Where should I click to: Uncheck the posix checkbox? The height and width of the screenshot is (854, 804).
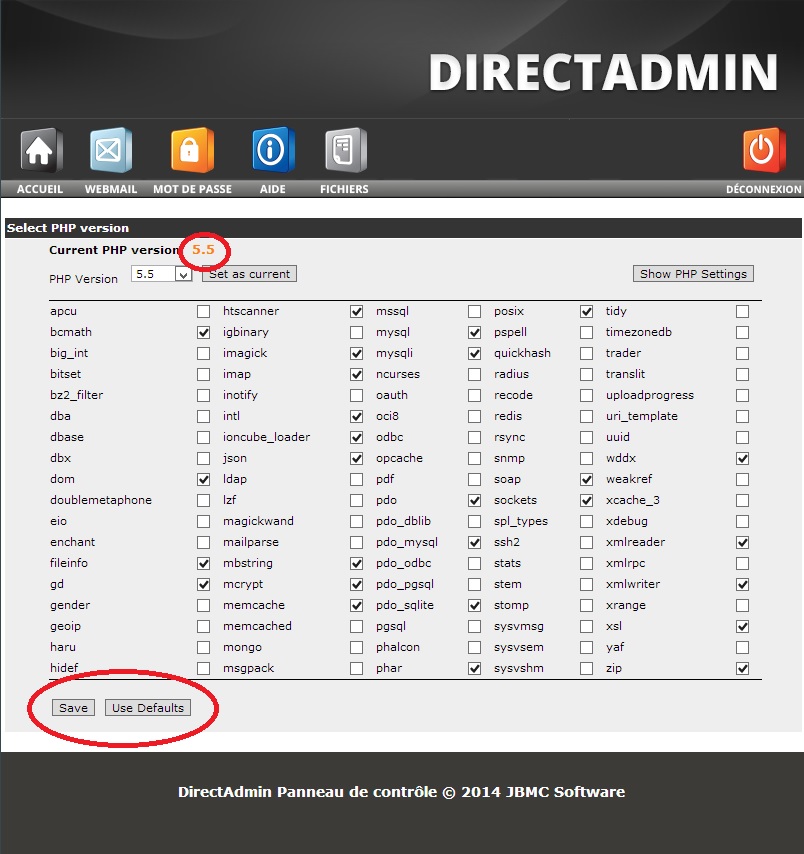(x=586, y=312)
